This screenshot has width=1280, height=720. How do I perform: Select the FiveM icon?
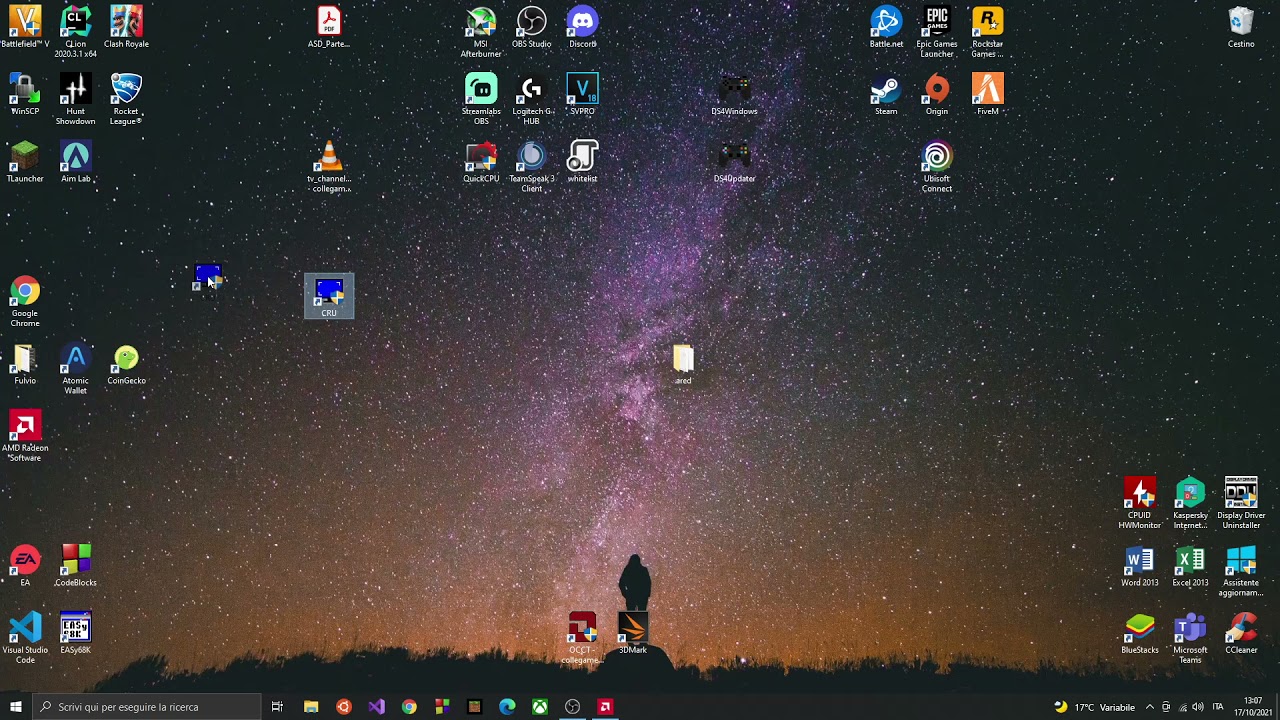pos(987,94)
